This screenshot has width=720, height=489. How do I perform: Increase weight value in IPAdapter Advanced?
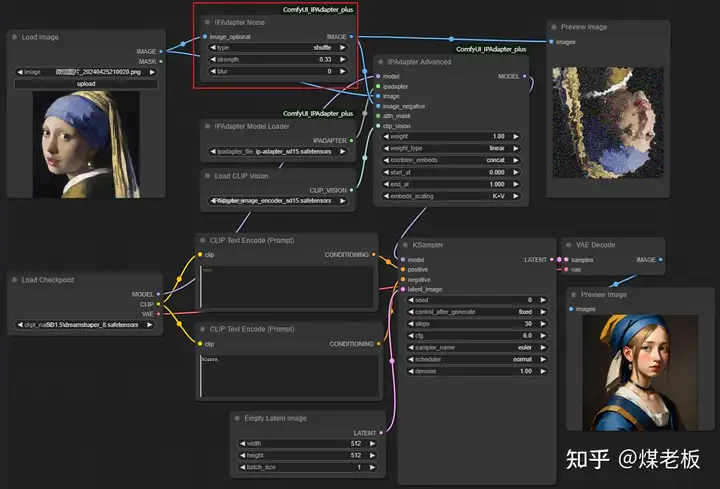pos(516,136)
